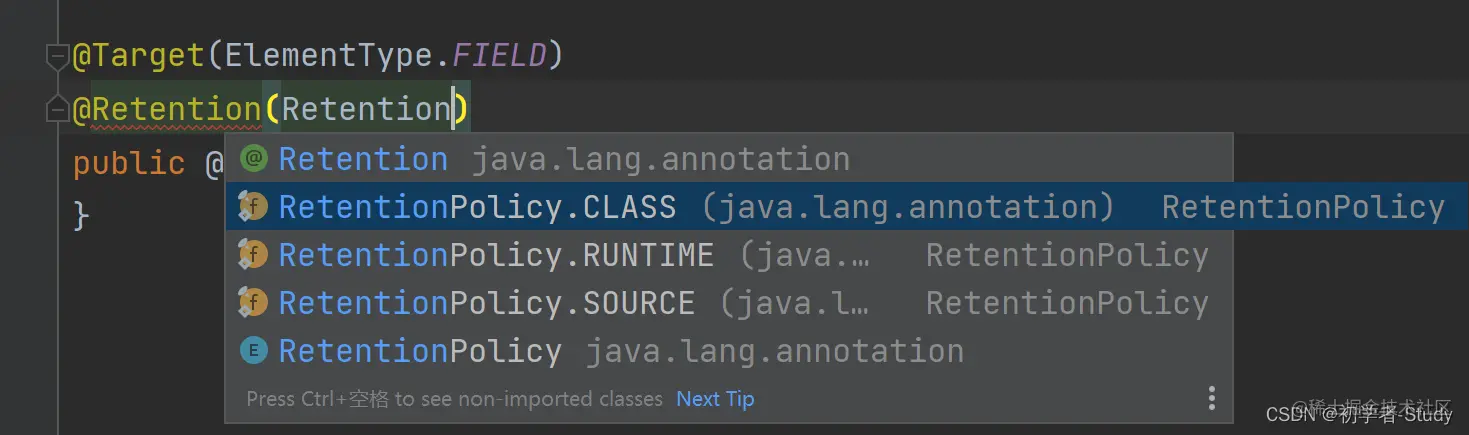Choose RetentionPolicy.RUNTIME completion suggestion

(x=728, y=255)
